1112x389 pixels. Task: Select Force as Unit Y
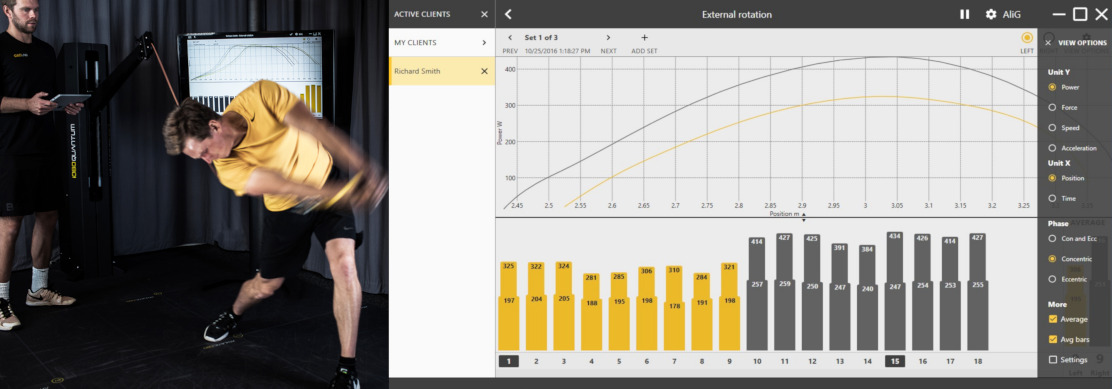tap(1052, 108)
